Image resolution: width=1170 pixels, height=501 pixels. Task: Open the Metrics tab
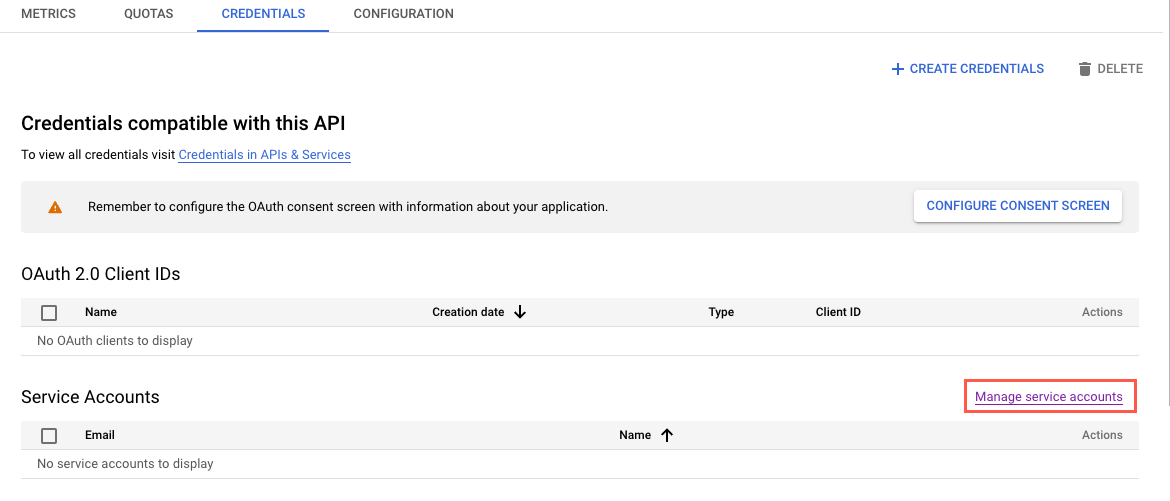click(x=48, y=14)
